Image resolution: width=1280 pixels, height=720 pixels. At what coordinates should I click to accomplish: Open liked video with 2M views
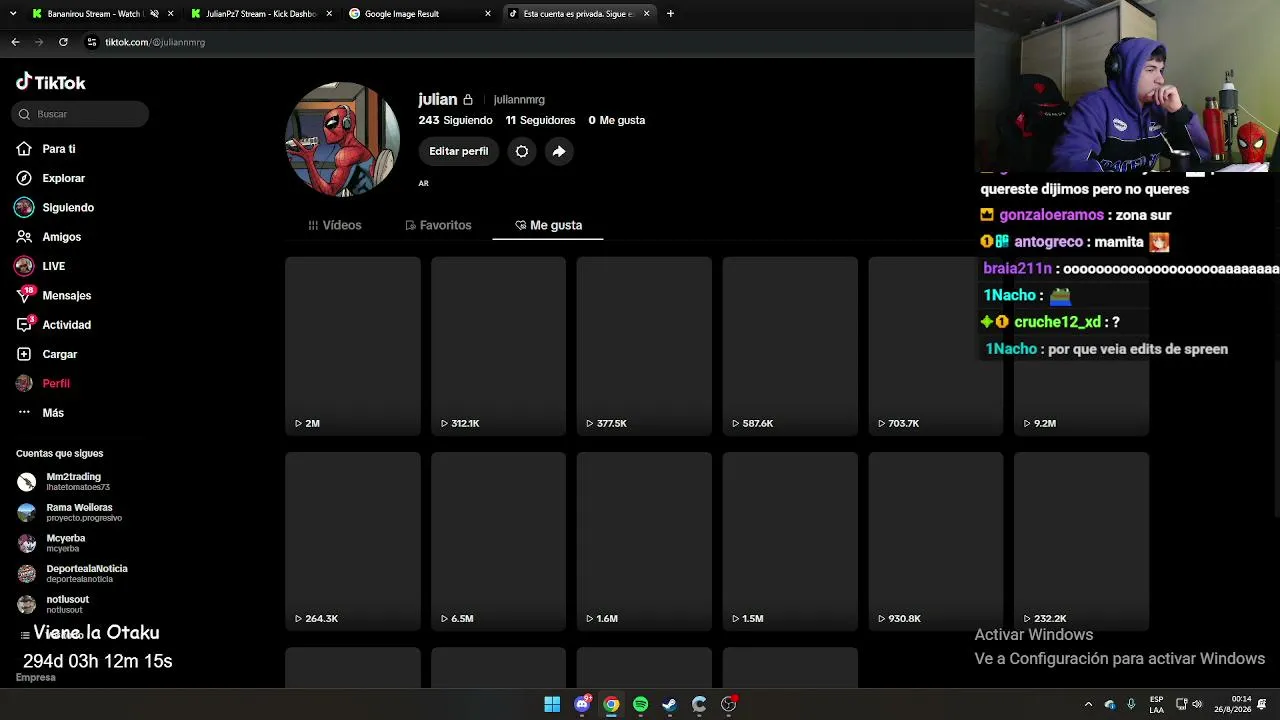tap(353, 346)
